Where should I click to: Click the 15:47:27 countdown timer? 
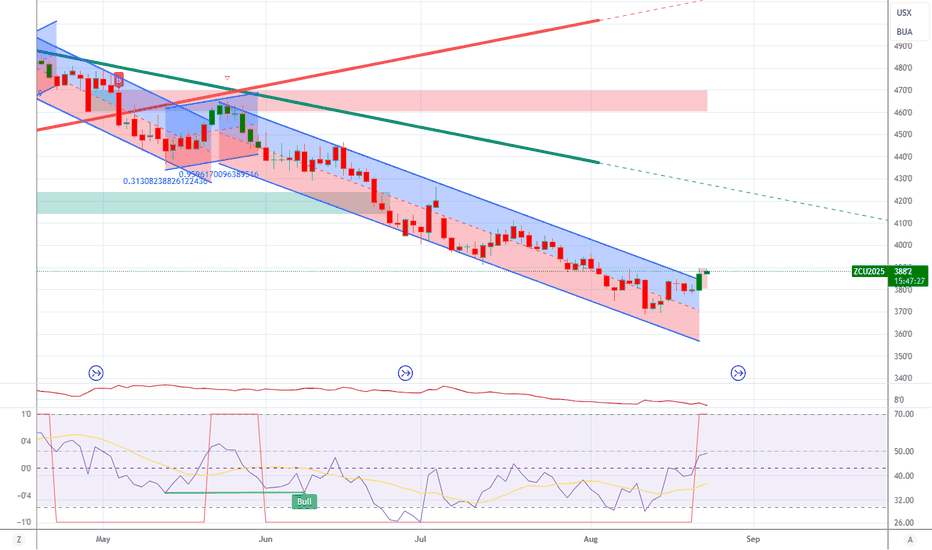[x=909, y=281]
